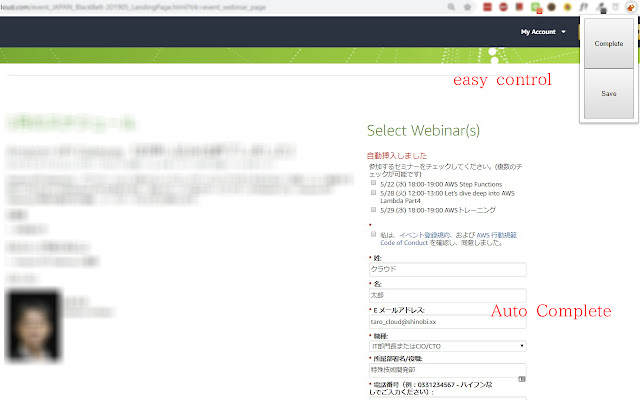Image resolution: width=640 pixels, height=400 pixels.
Task: Open the イベント登録規約 link
Action: coord(424,235)
